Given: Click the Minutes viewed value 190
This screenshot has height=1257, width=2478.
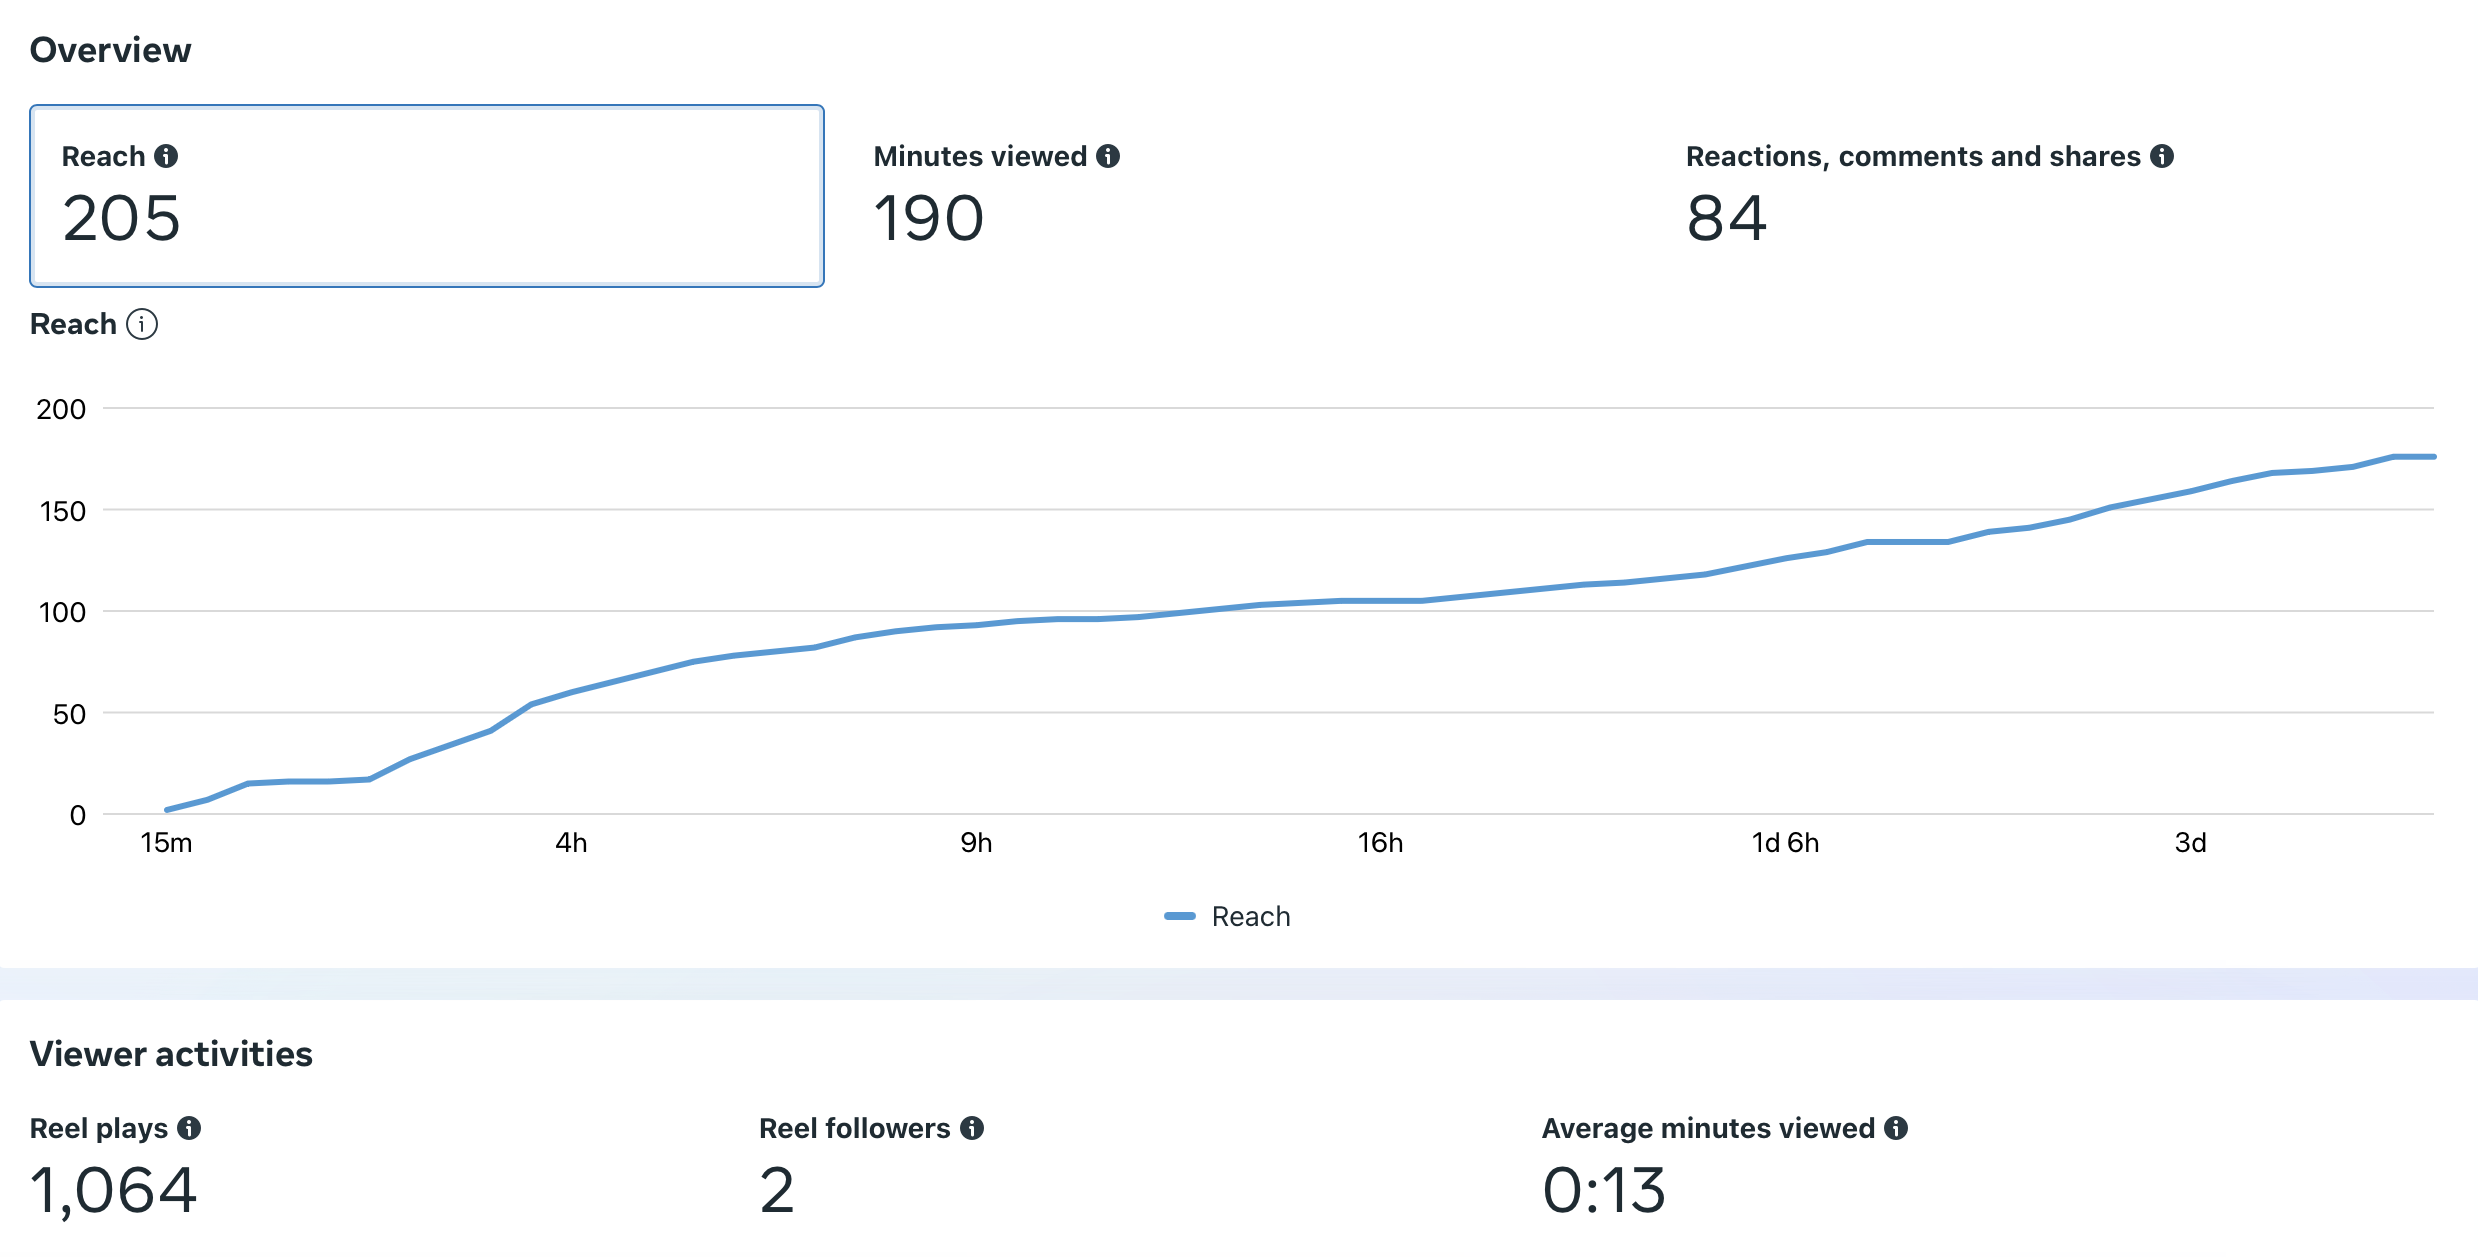Looking at the screenshot, I should tap(929, 218).
